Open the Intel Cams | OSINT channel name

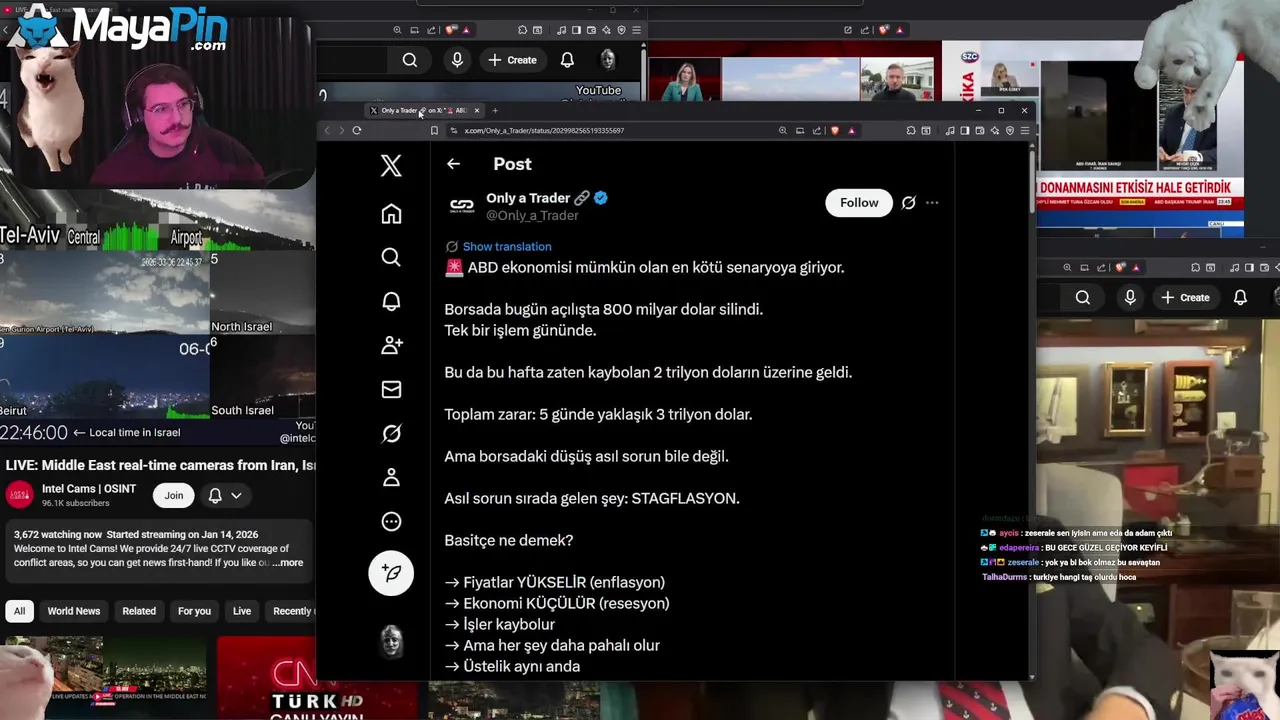click(x=89, y=488)
